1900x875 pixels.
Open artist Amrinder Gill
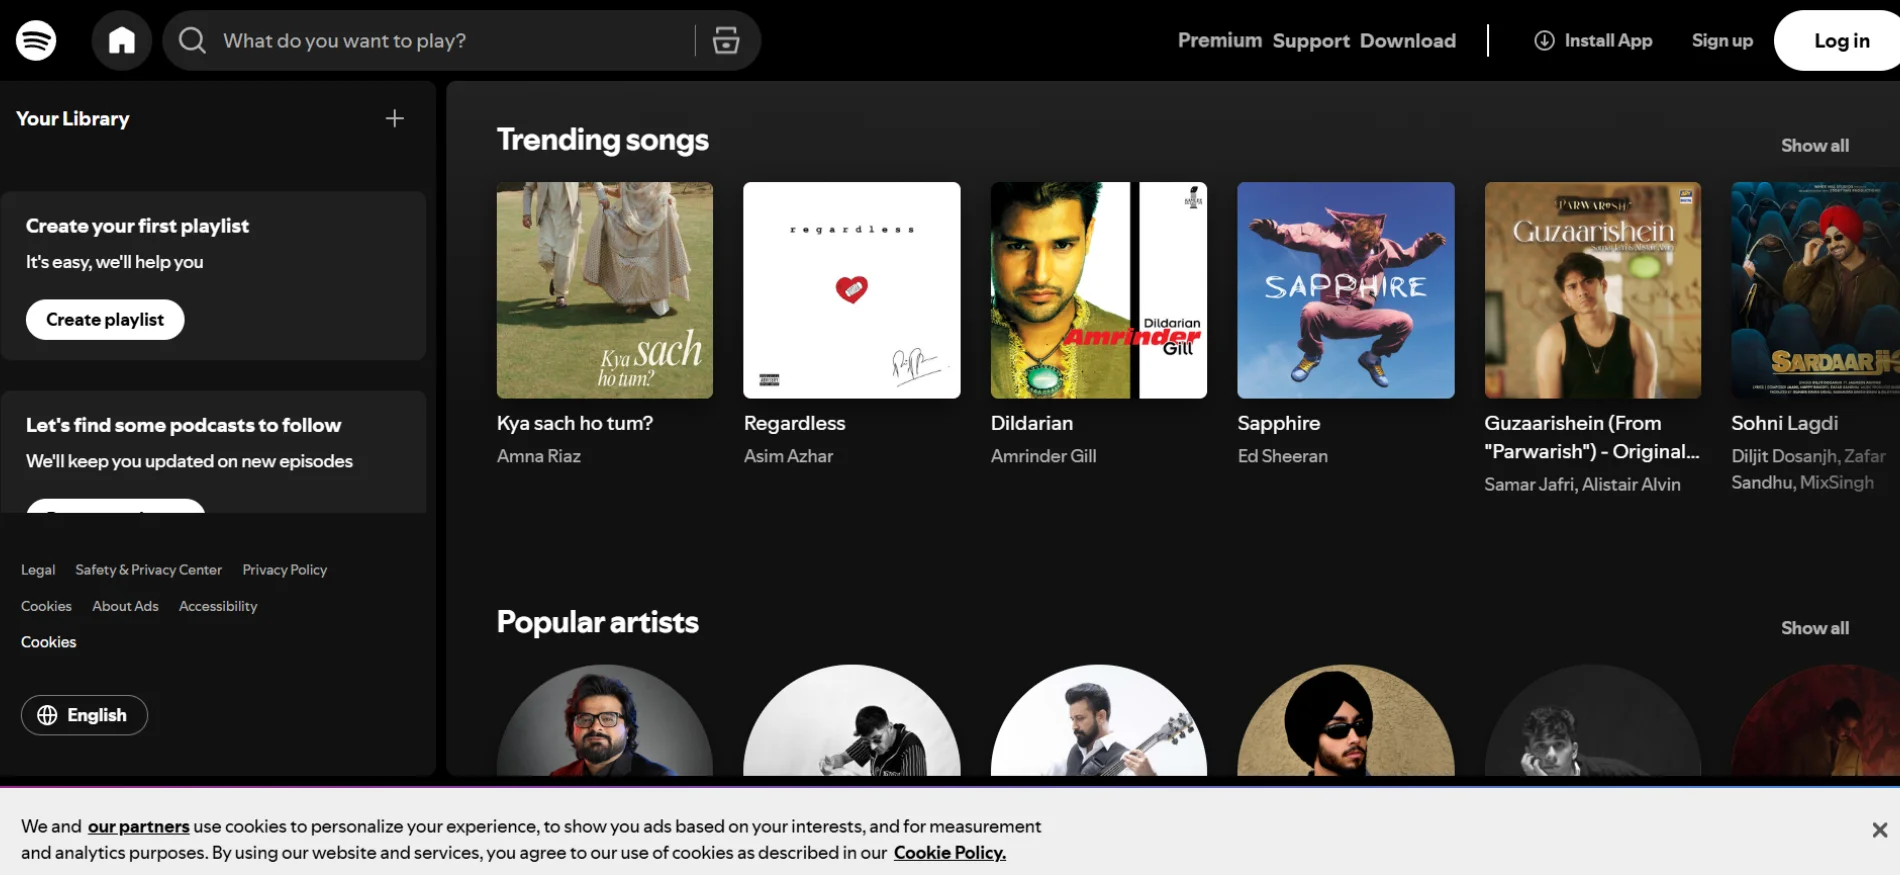pyautogui.click(x=1044, y=456)
